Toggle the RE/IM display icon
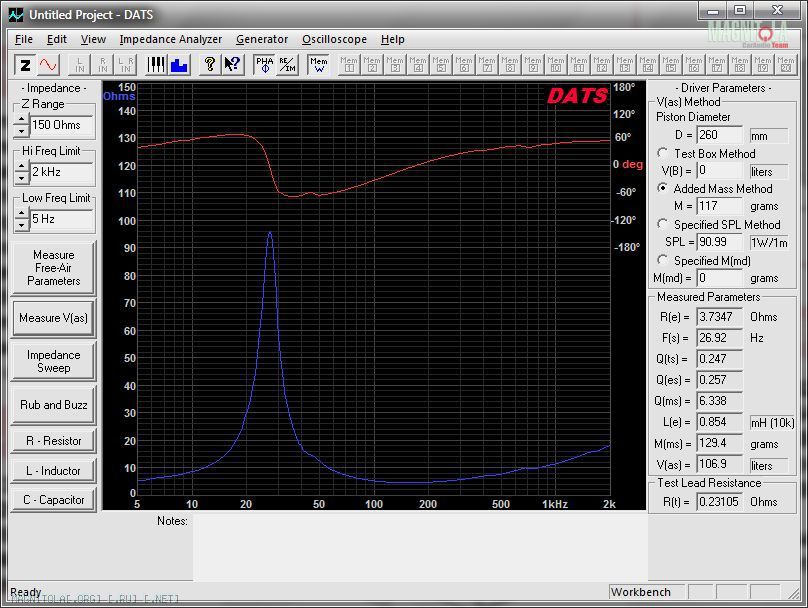This screenshot has width=808, height=608. (288, 65)
